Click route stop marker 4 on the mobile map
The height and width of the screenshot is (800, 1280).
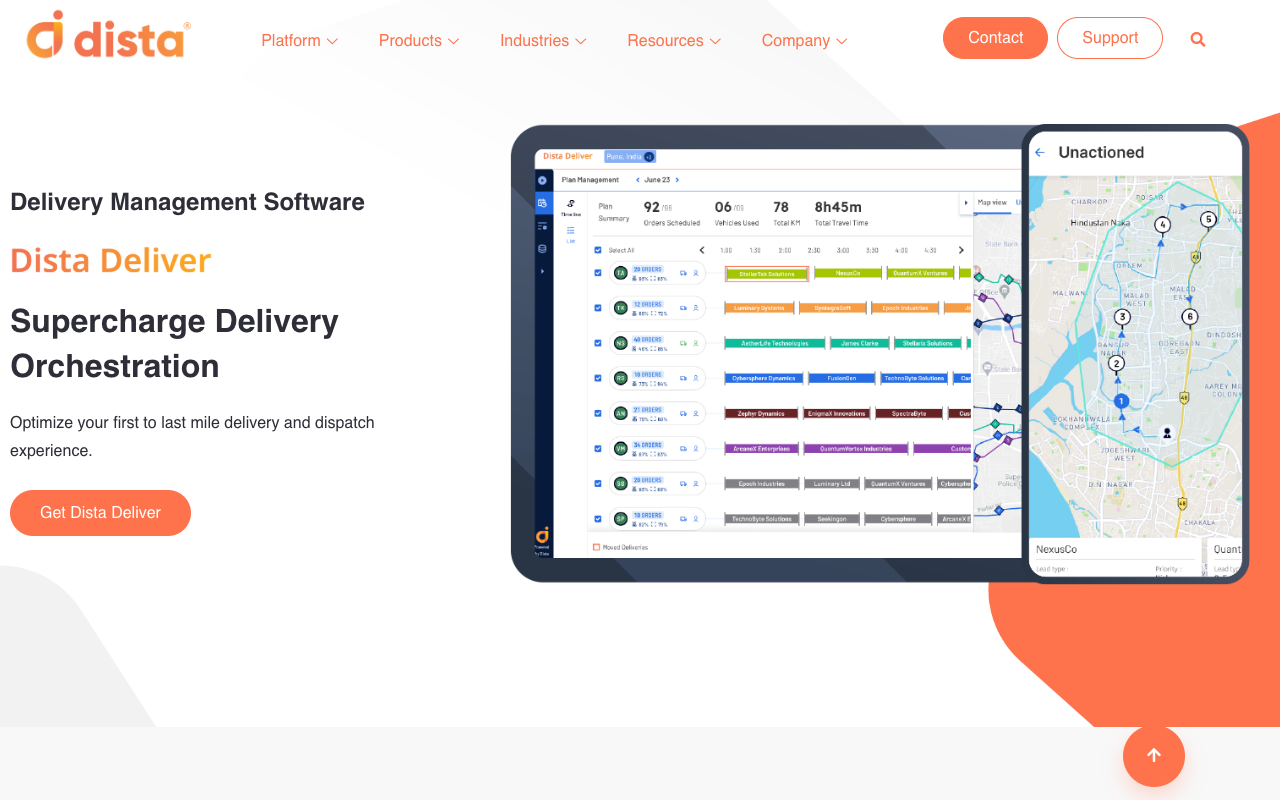(x=1162, y=225)
